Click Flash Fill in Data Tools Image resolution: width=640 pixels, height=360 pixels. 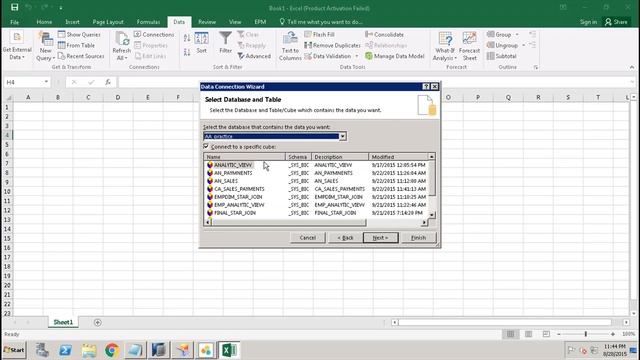click(320, 35)
